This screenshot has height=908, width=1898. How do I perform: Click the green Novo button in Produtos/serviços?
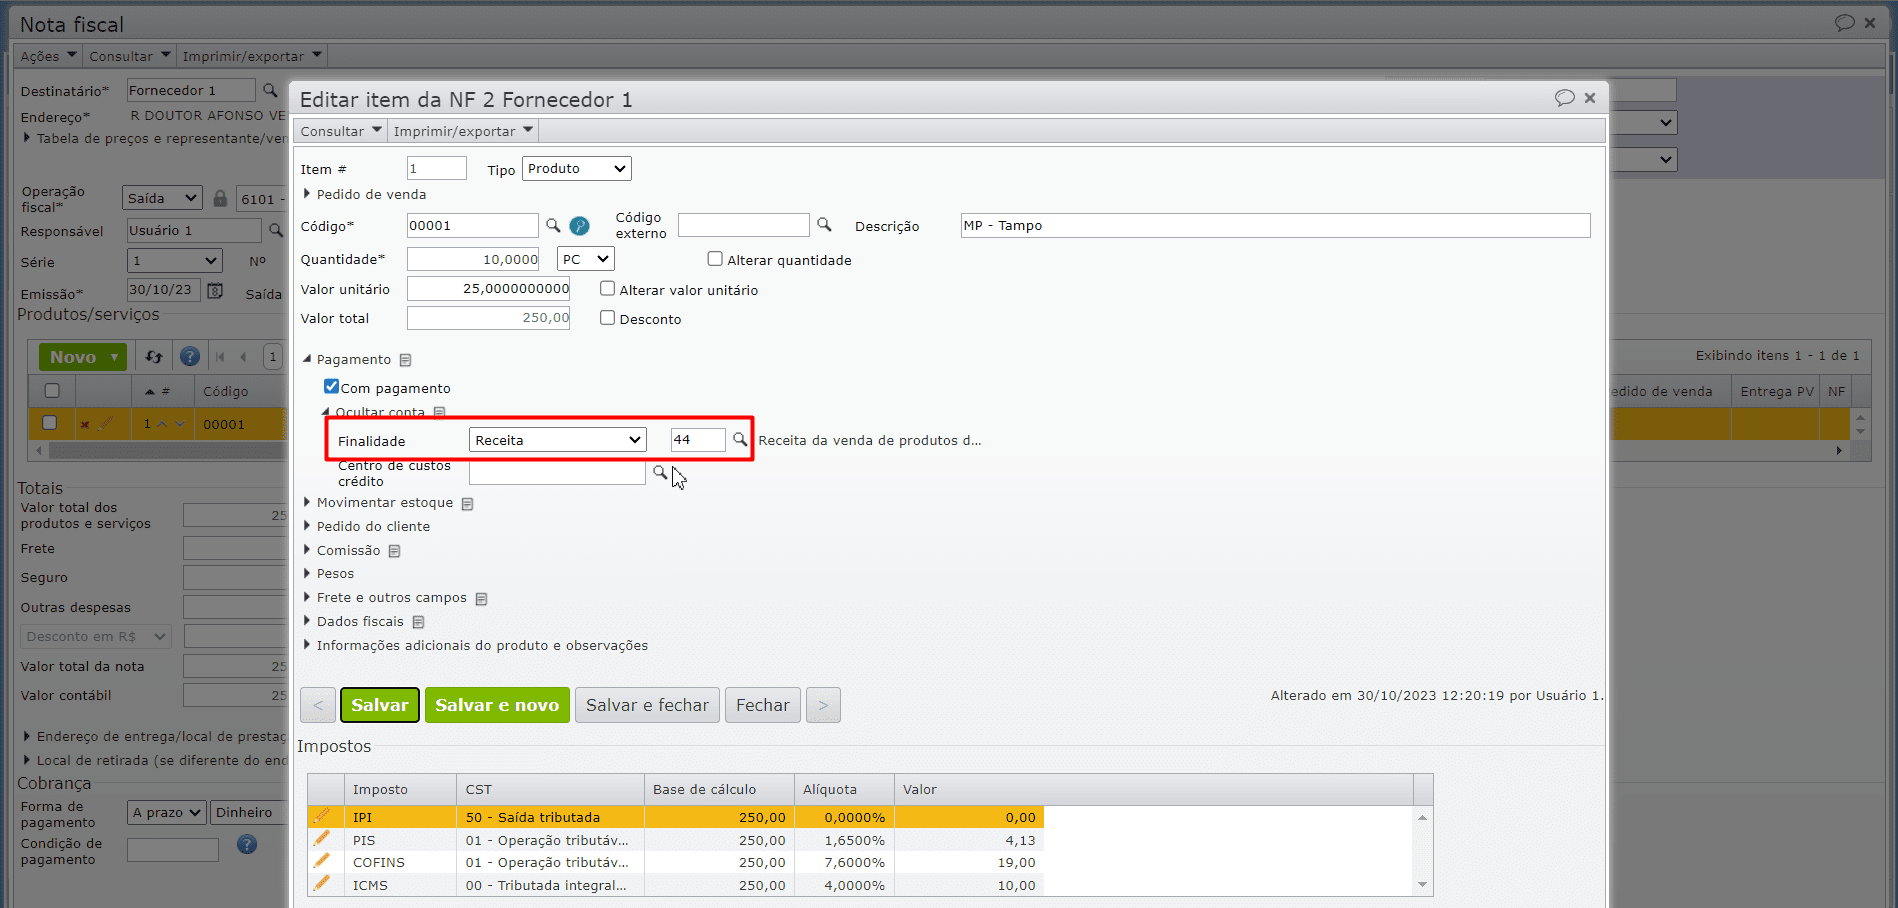pyautogui.click(x=83, y=357)
